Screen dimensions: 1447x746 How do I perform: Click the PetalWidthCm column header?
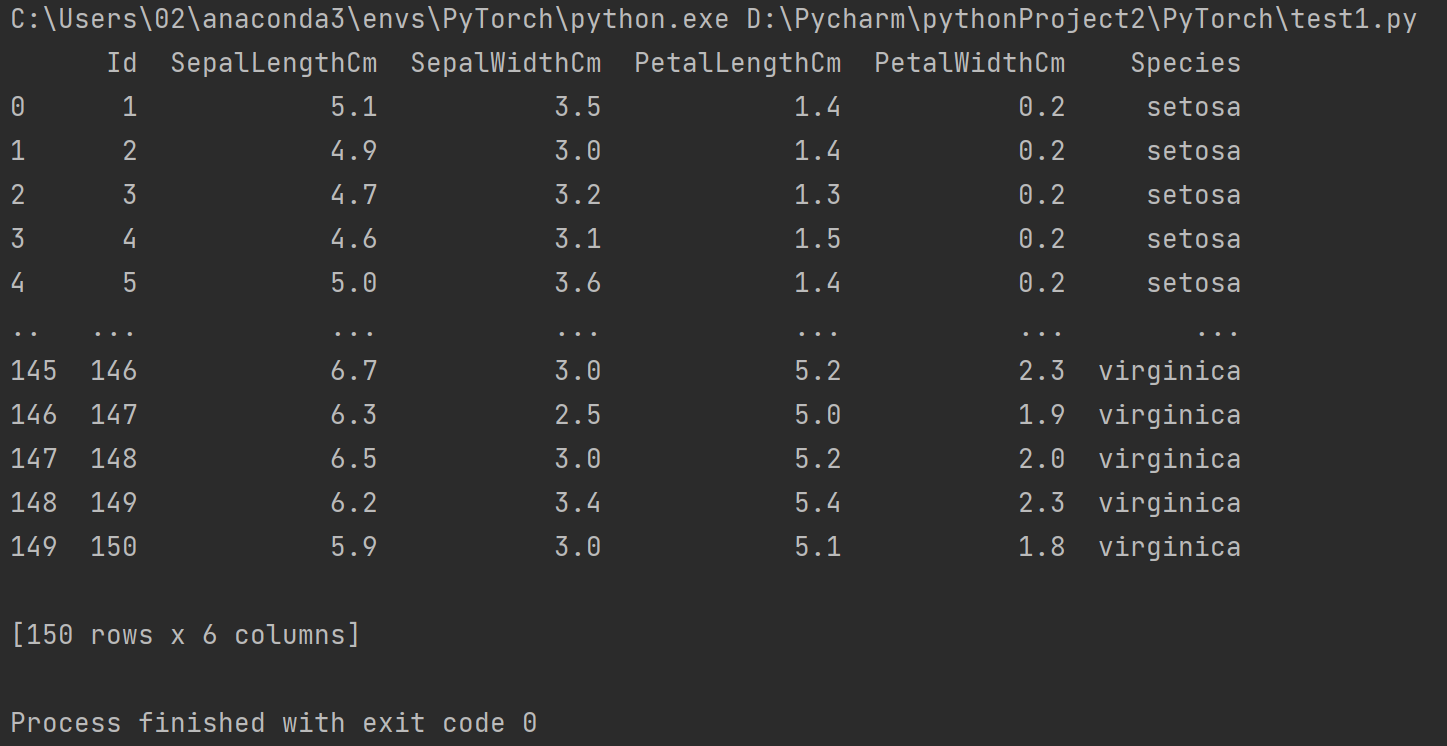pos(970,63)
